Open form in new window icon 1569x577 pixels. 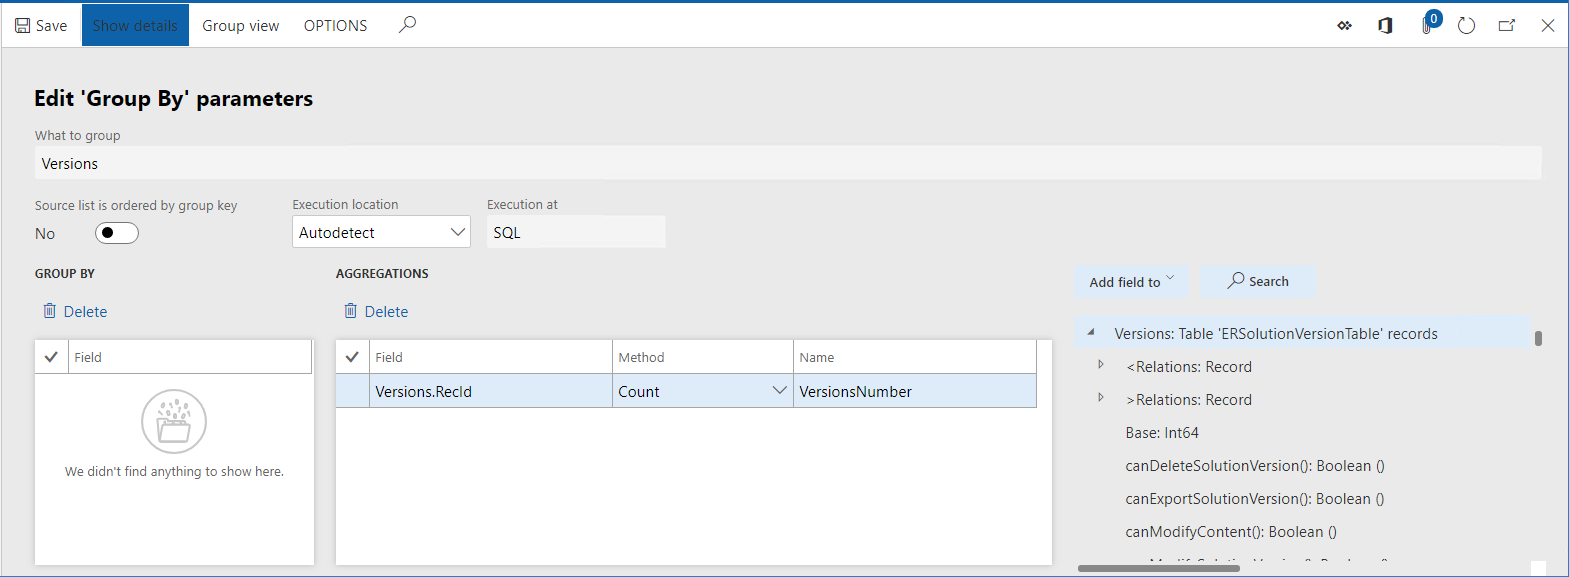point(1507,26)
